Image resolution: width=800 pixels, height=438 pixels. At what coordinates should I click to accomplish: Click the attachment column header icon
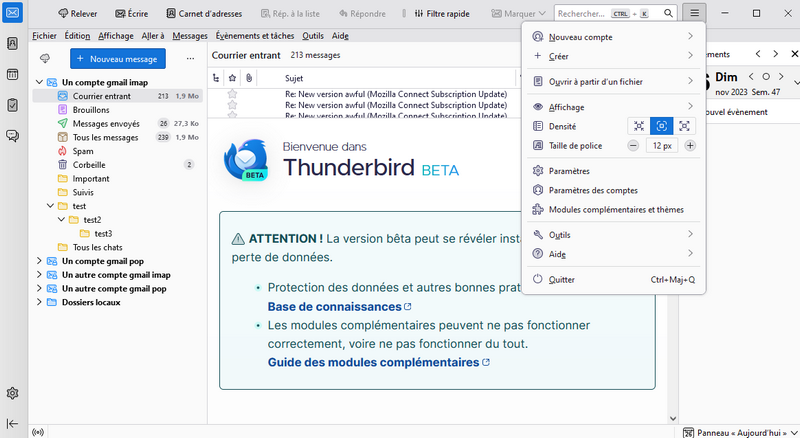(x=248, y=77)
